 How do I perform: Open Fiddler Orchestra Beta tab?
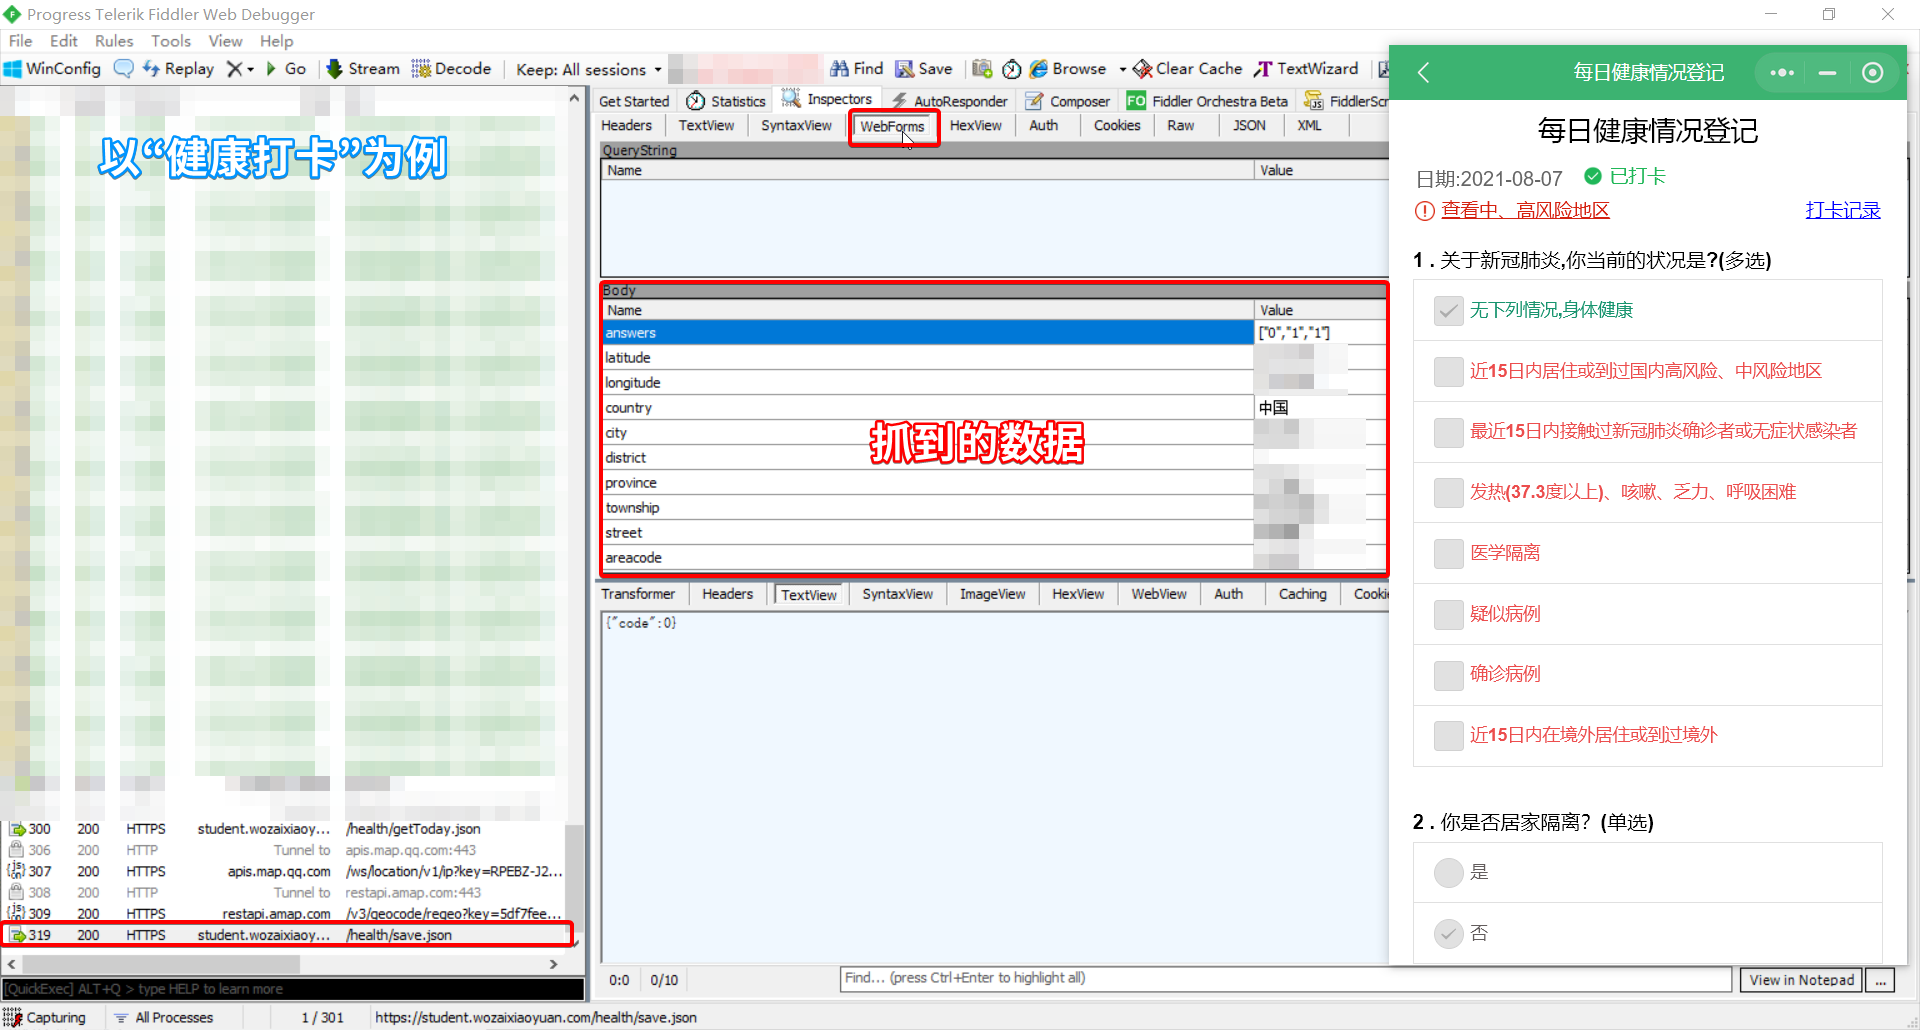(x=1207, y=101)
